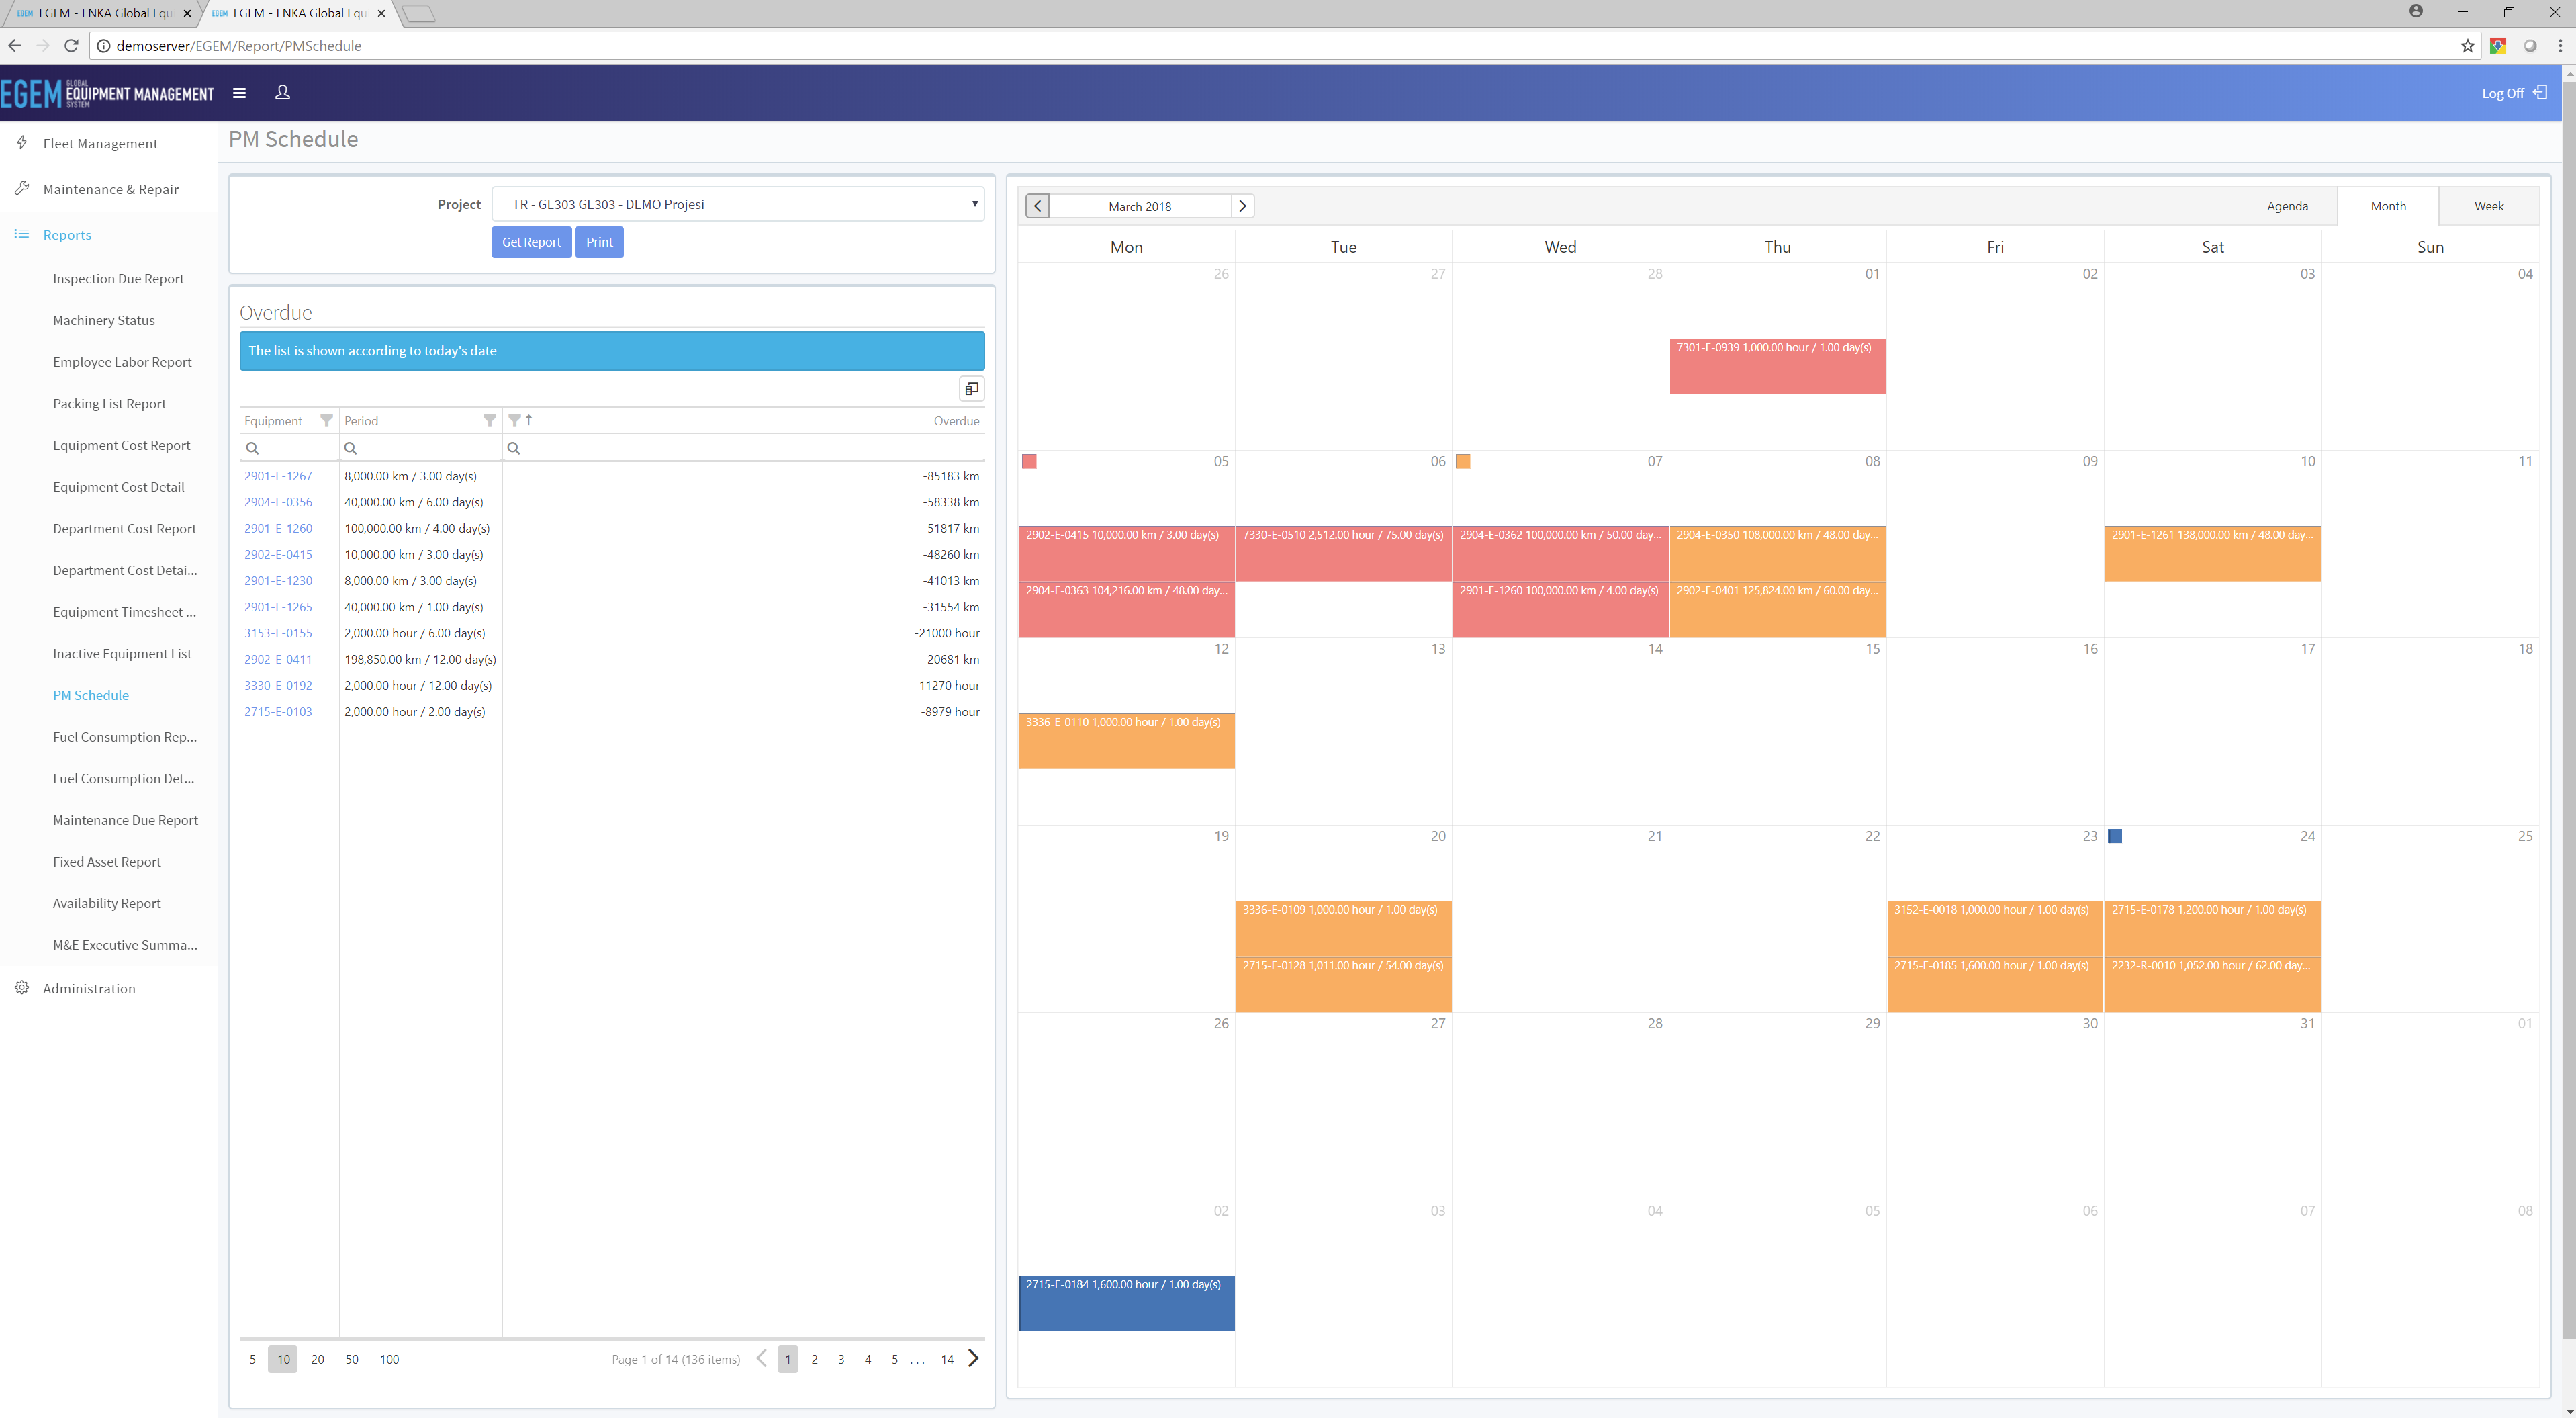Click the blue 2715-E-0184 calendar event

1126,1302
